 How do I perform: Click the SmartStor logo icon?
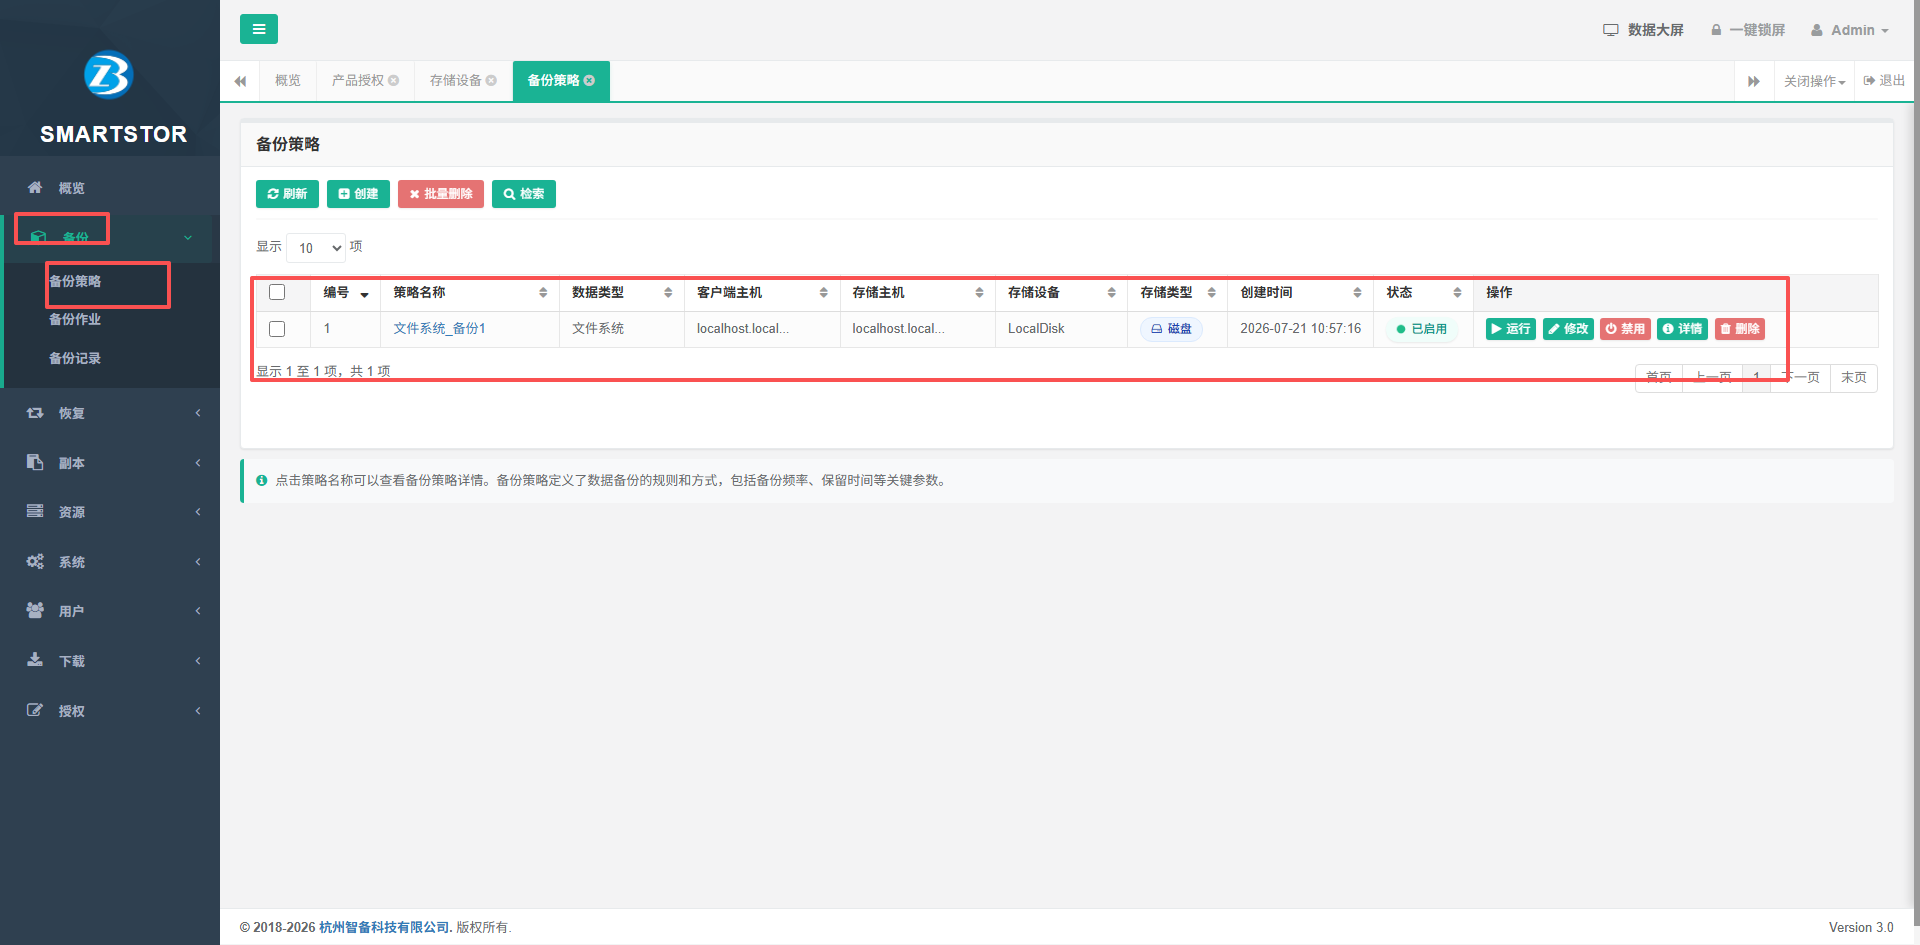point(109,75)
